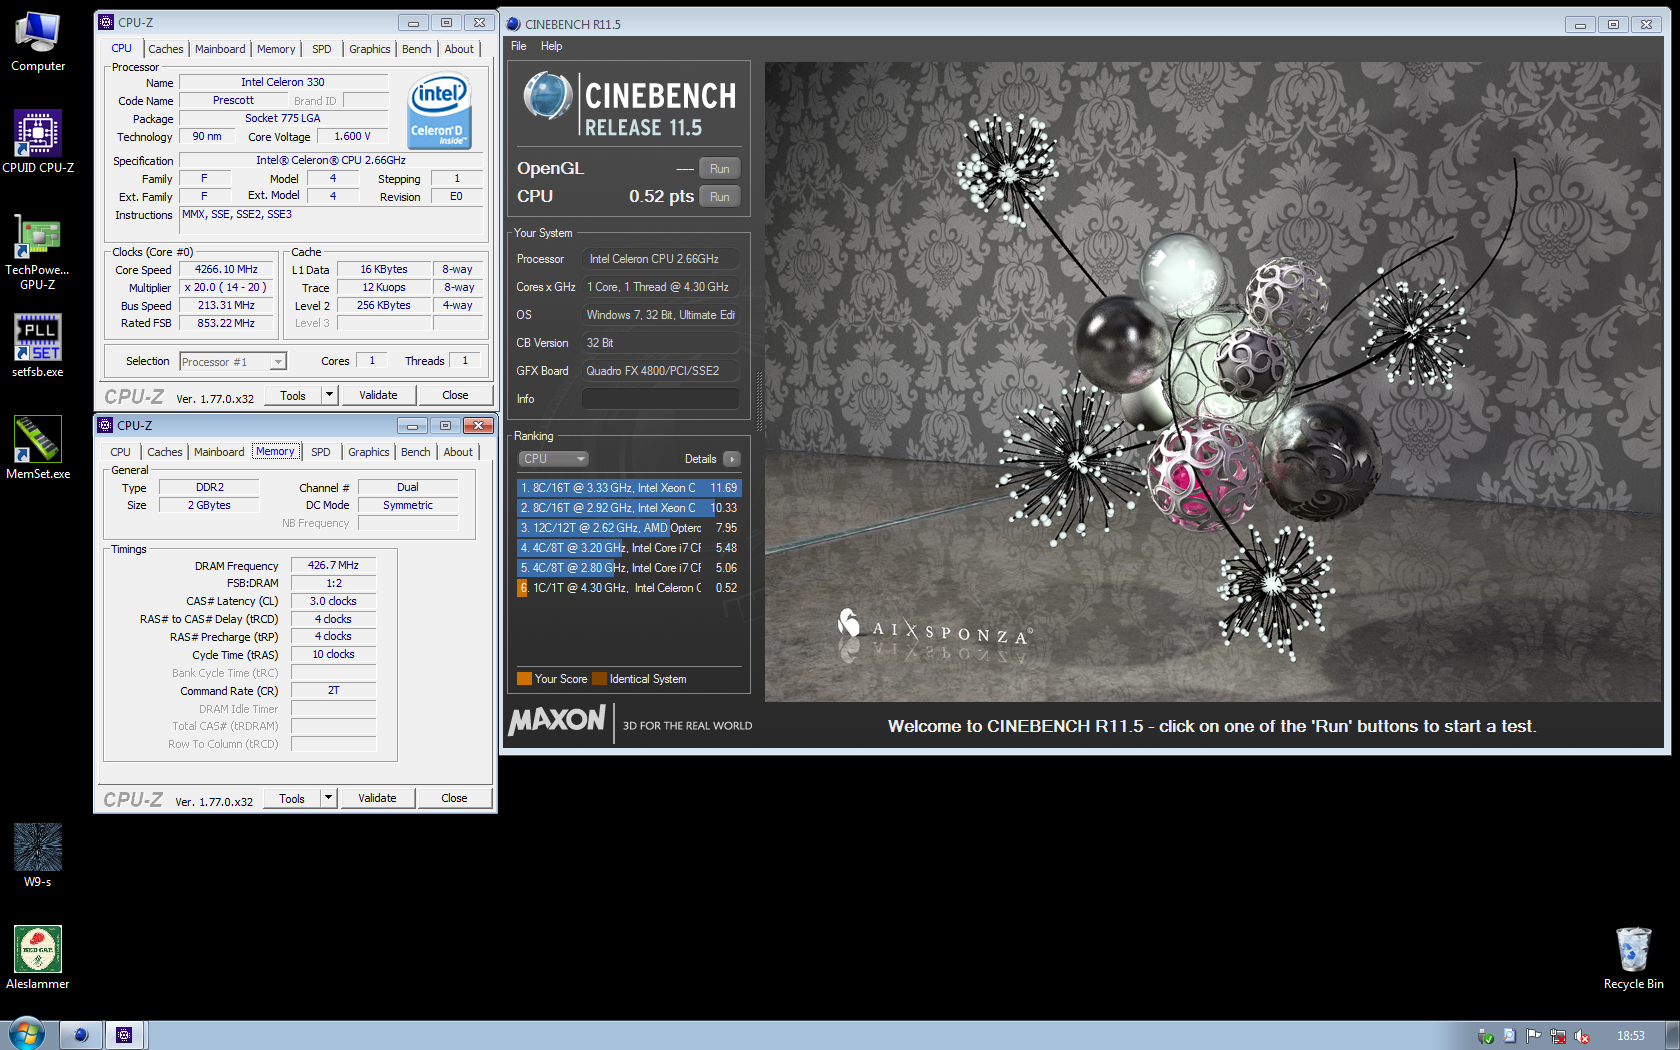Image resolution: width=1680 pixels, height=1050 pixels.
Task: Click the Tools button in upper CPU-Z
Action: 293,395
